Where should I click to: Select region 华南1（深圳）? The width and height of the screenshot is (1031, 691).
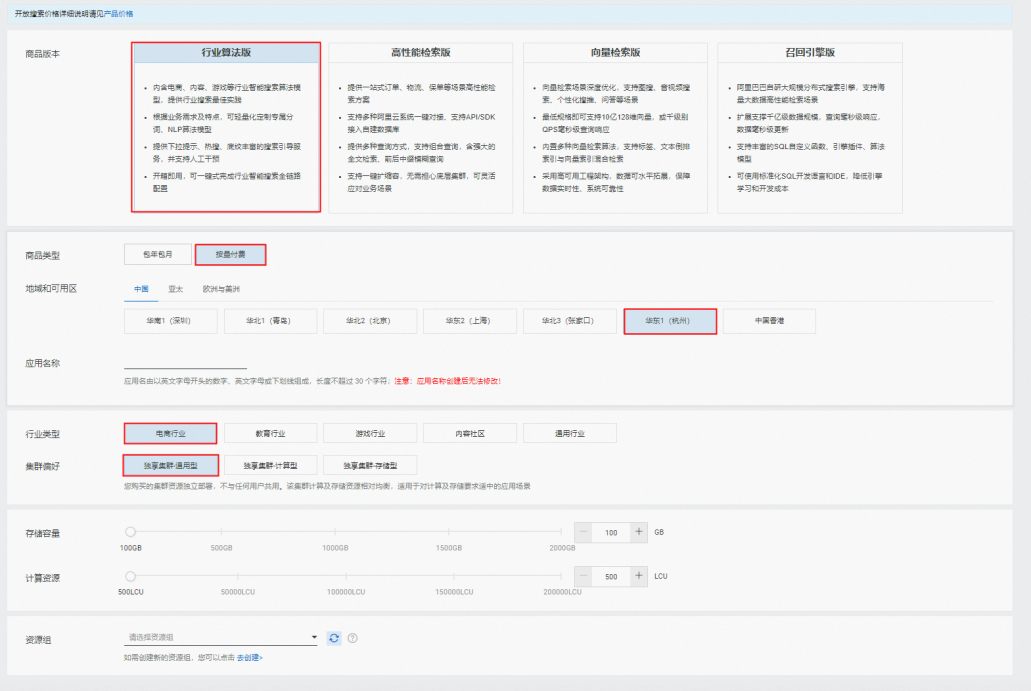(170, 321)
